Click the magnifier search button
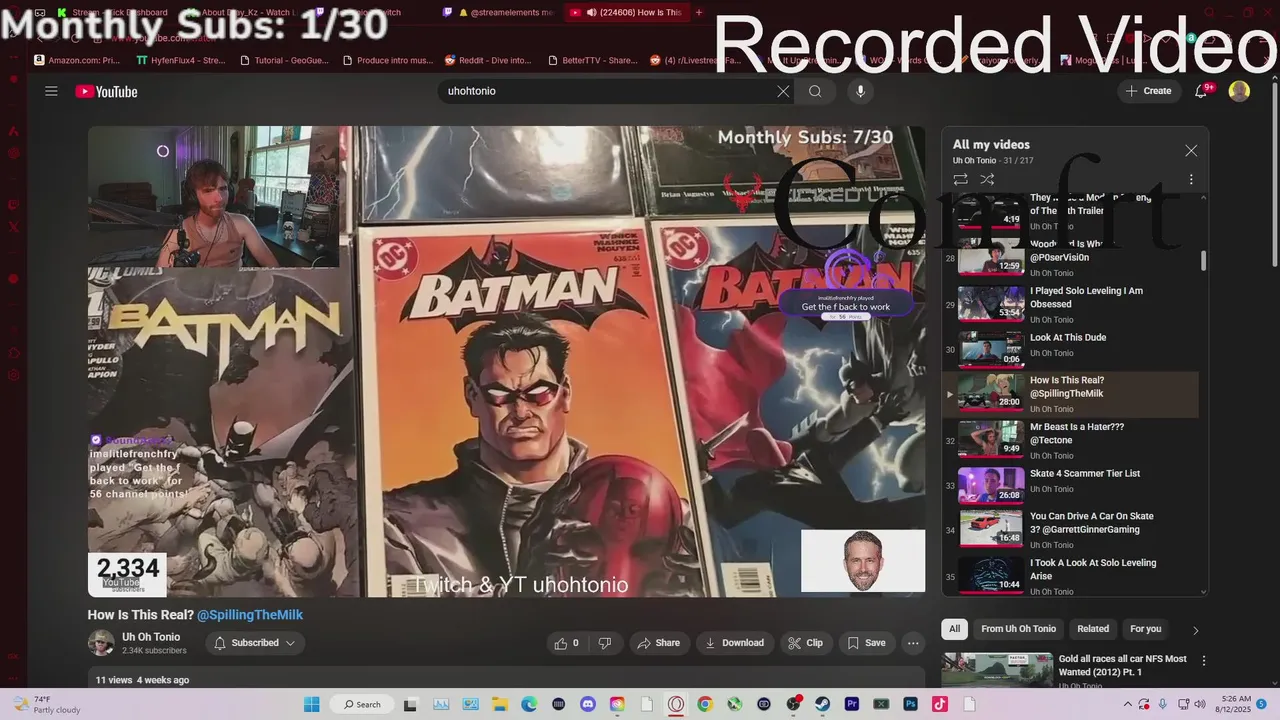 pyautogui.click(x=815, y=91)
